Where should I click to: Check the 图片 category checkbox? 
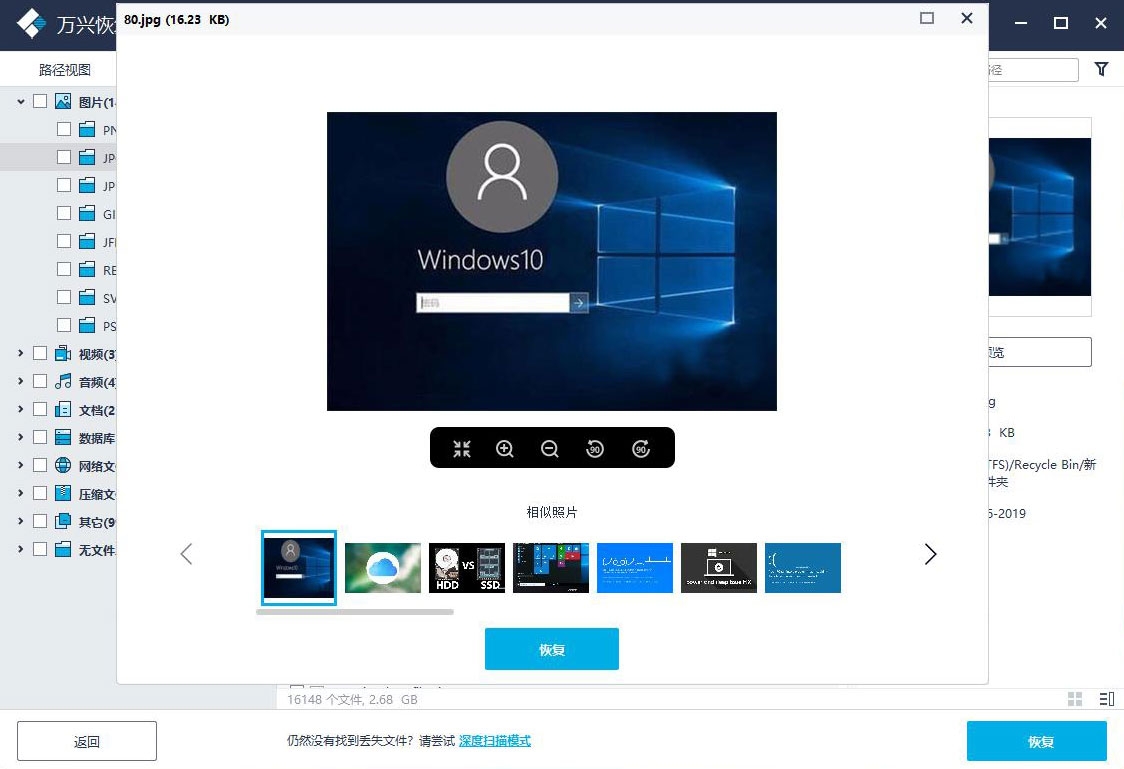tap(40, 100)
